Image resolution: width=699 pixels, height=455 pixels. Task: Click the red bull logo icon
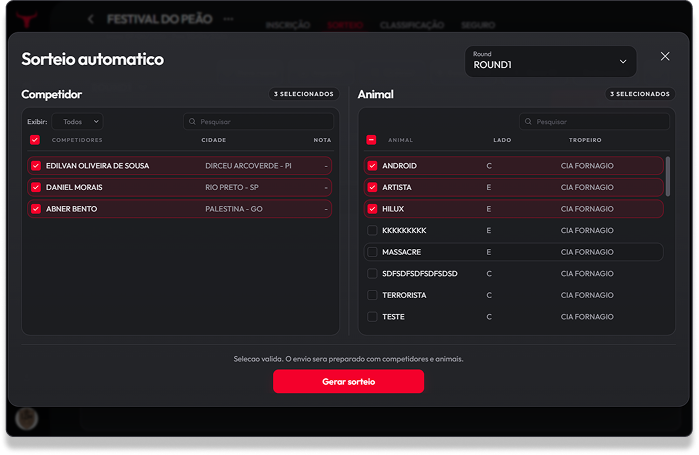[26, 19]
